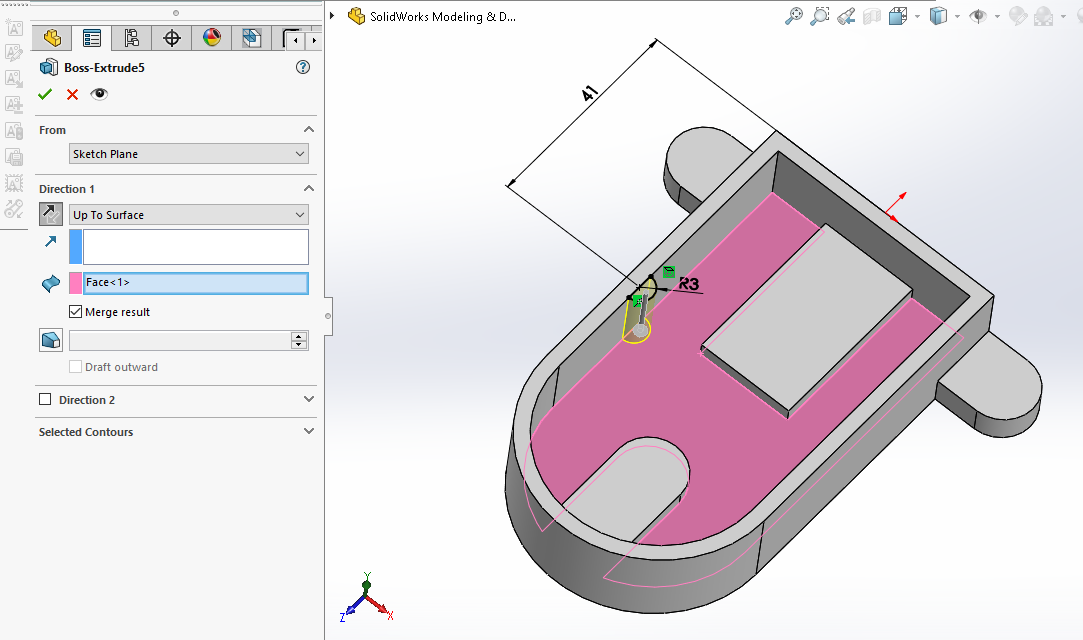Click the Previous View icon
This screenshot has height=640, width=1083.
[x=846, y=16]
